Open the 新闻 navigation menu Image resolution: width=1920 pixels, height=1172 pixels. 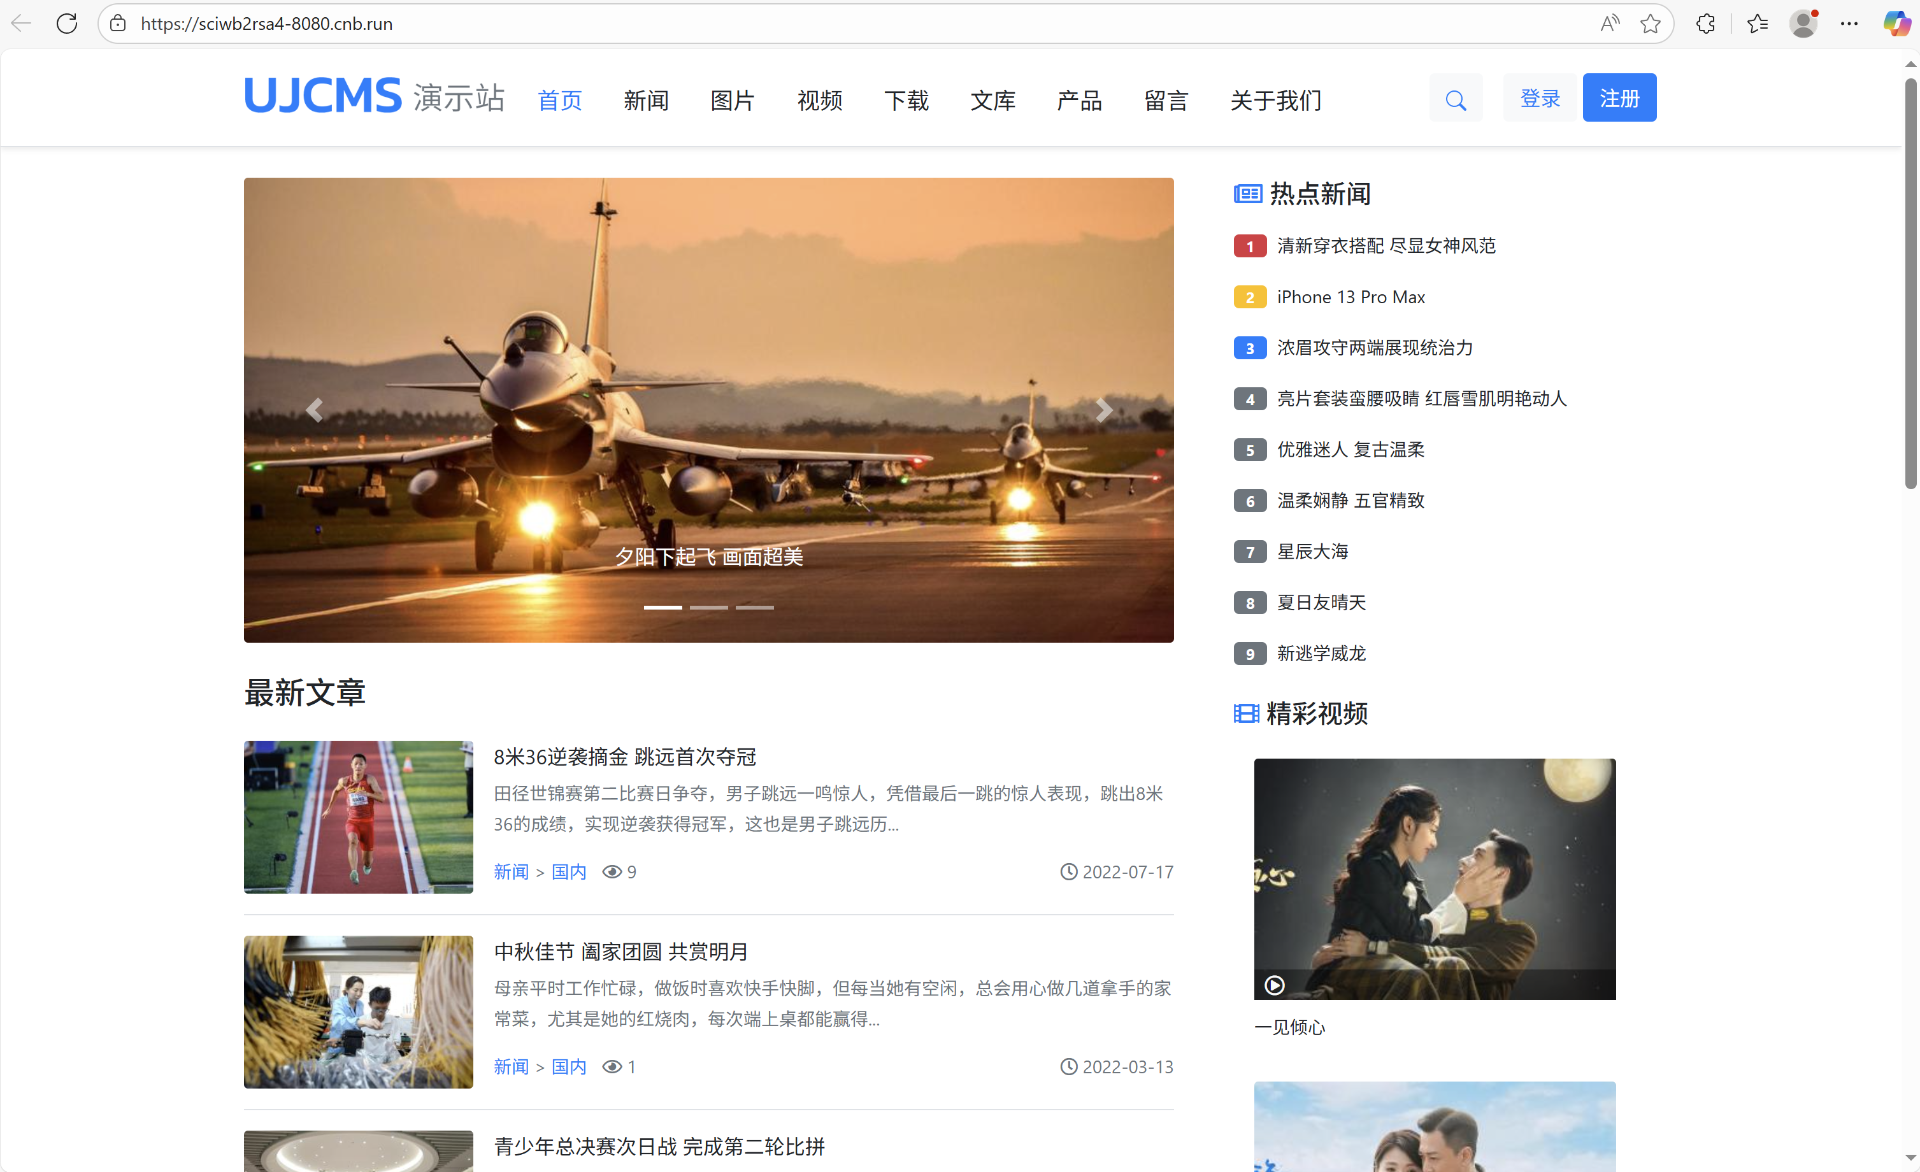[646, 100]
